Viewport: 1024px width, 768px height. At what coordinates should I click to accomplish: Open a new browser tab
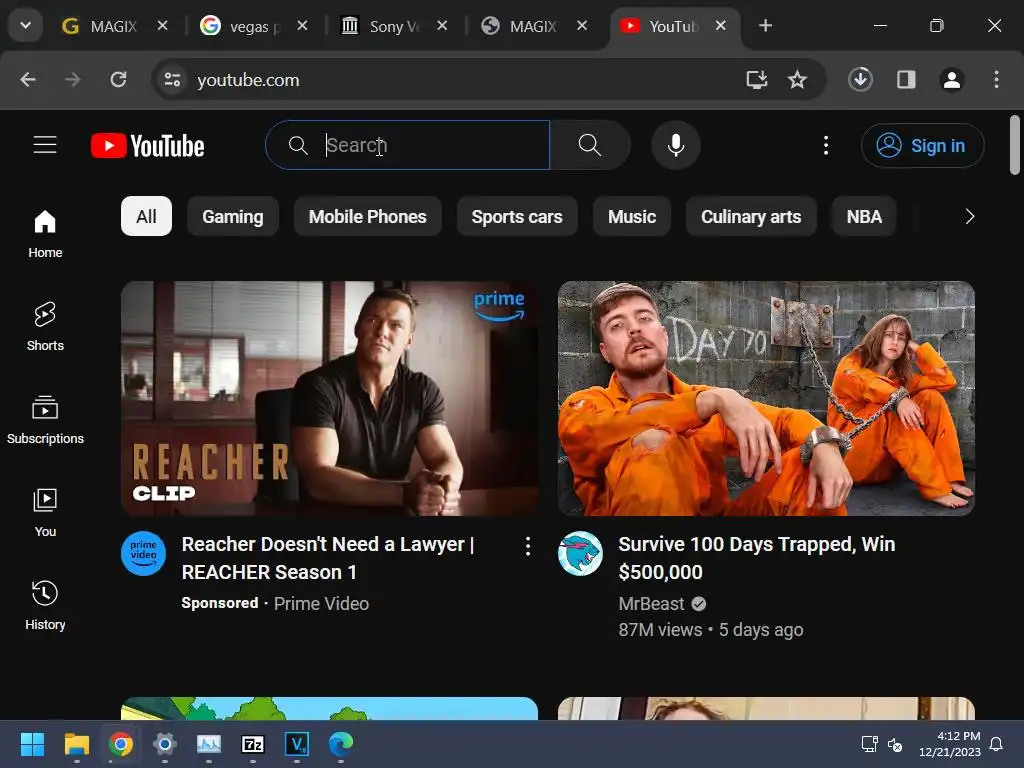pyautogui.click(x=765, y=25)
